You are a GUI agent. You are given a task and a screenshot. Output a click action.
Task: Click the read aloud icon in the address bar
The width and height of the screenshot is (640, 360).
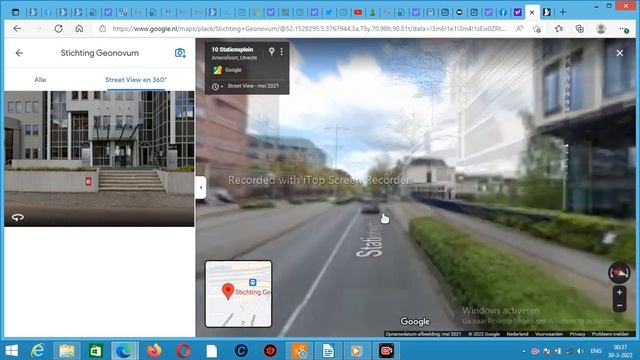pos(520,29)
